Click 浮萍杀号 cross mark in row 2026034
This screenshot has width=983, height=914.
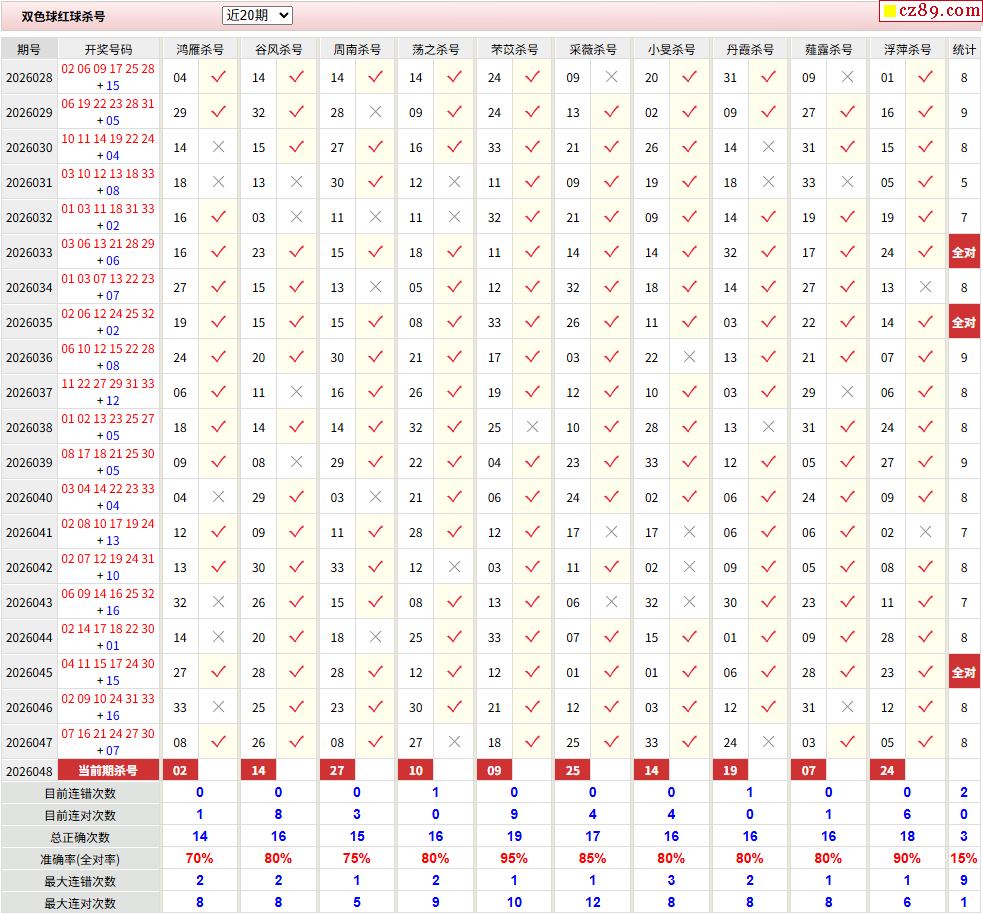(x=925, y=287)
